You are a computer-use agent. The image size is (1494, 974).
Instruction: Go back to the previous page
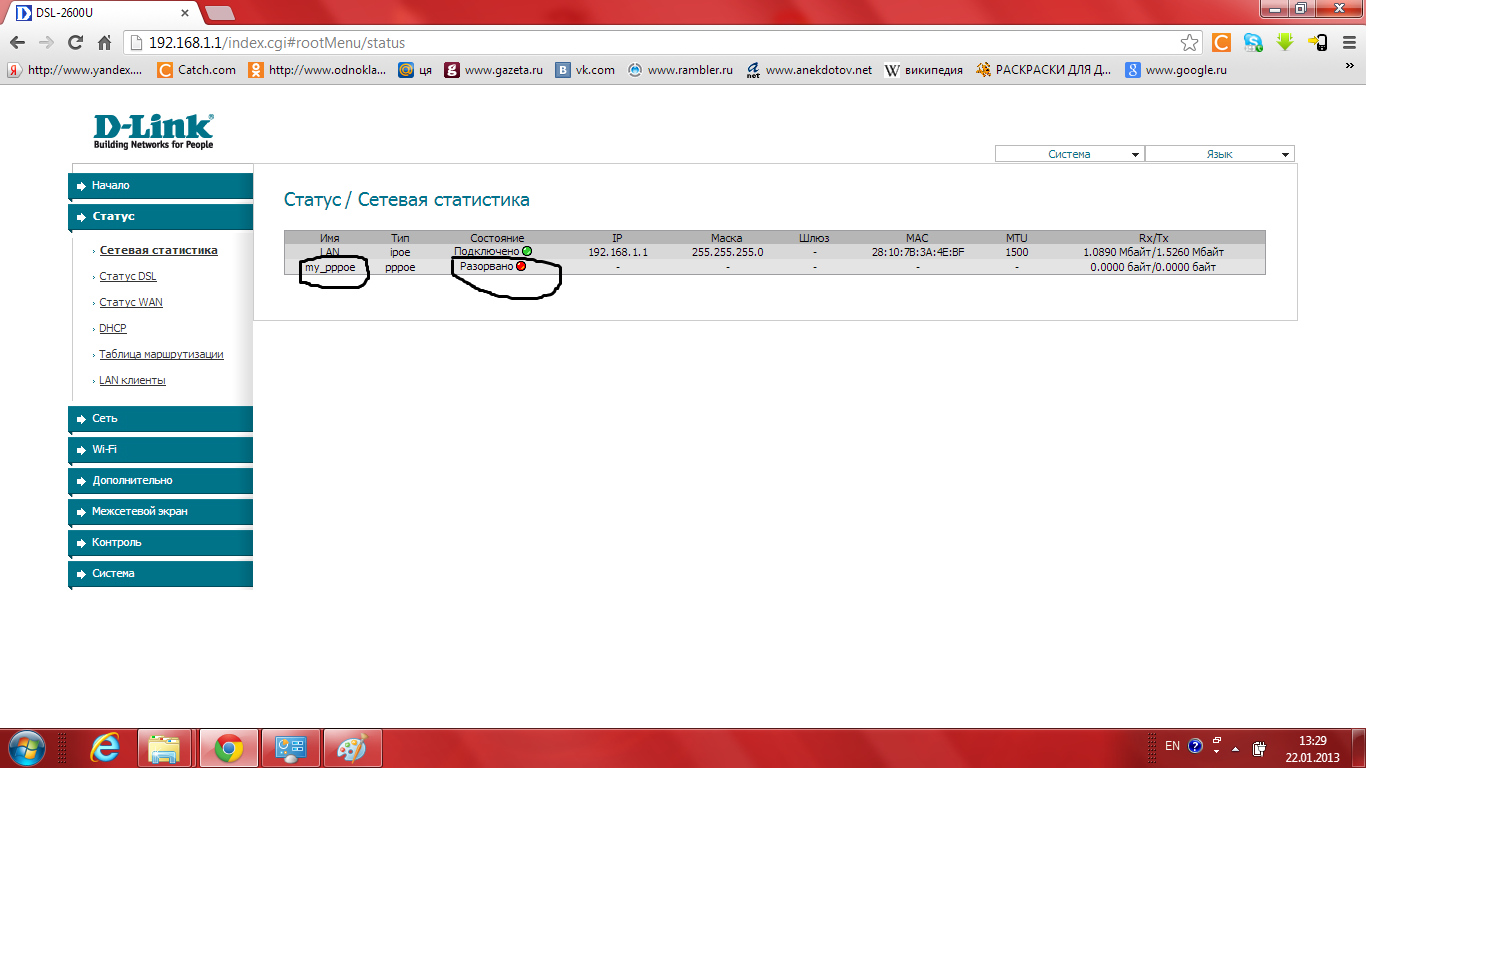tap(17, 43)
